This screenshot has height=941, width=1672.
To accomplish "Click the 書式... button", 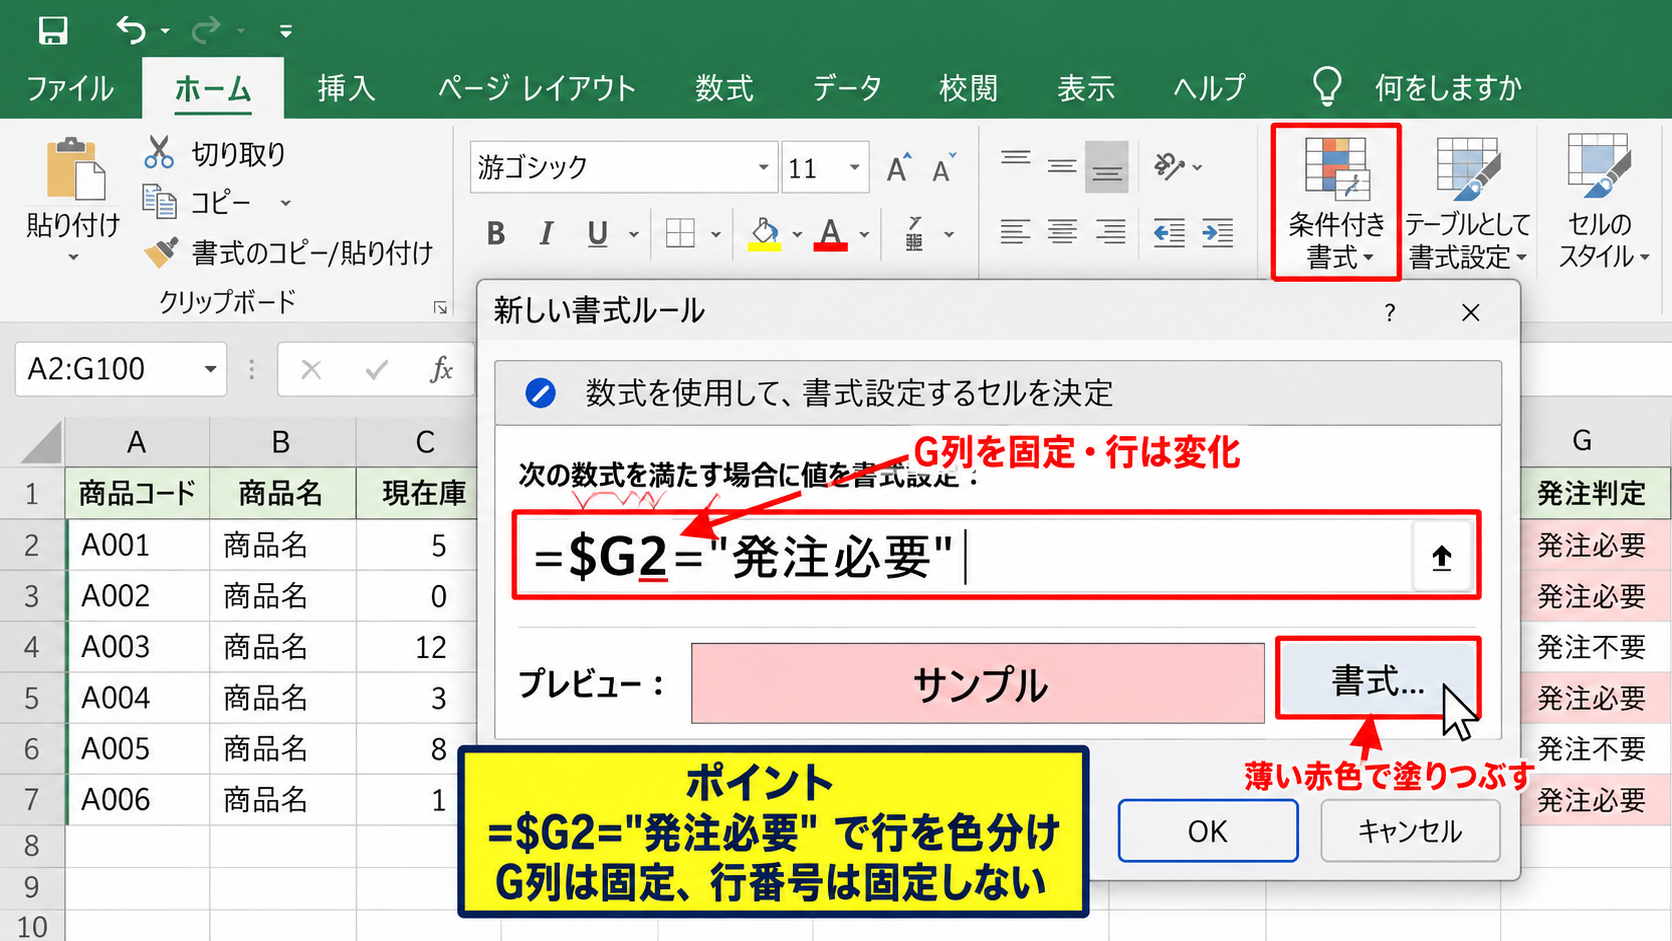I will [1377, 680].
